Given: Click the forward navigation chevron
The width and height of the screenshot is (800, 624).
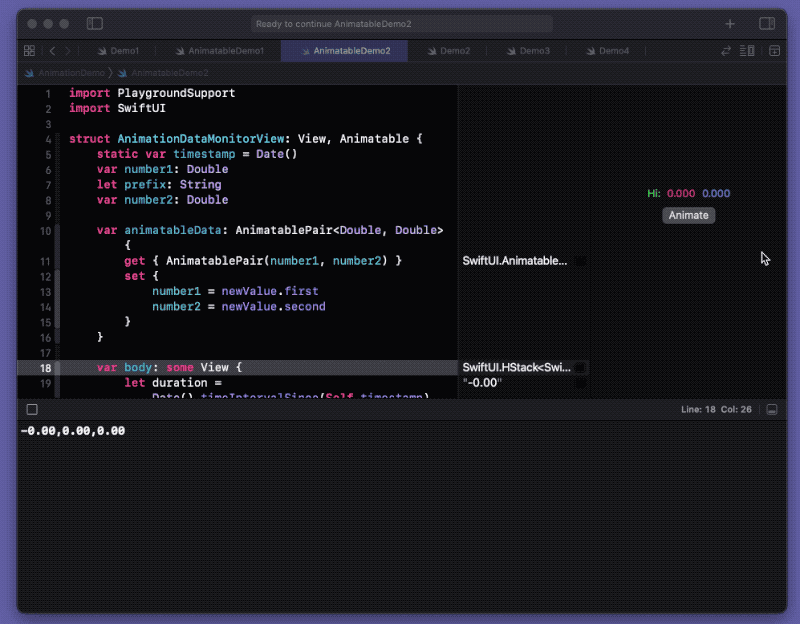Looking at the screenshot, I should [x=66, y=50].
